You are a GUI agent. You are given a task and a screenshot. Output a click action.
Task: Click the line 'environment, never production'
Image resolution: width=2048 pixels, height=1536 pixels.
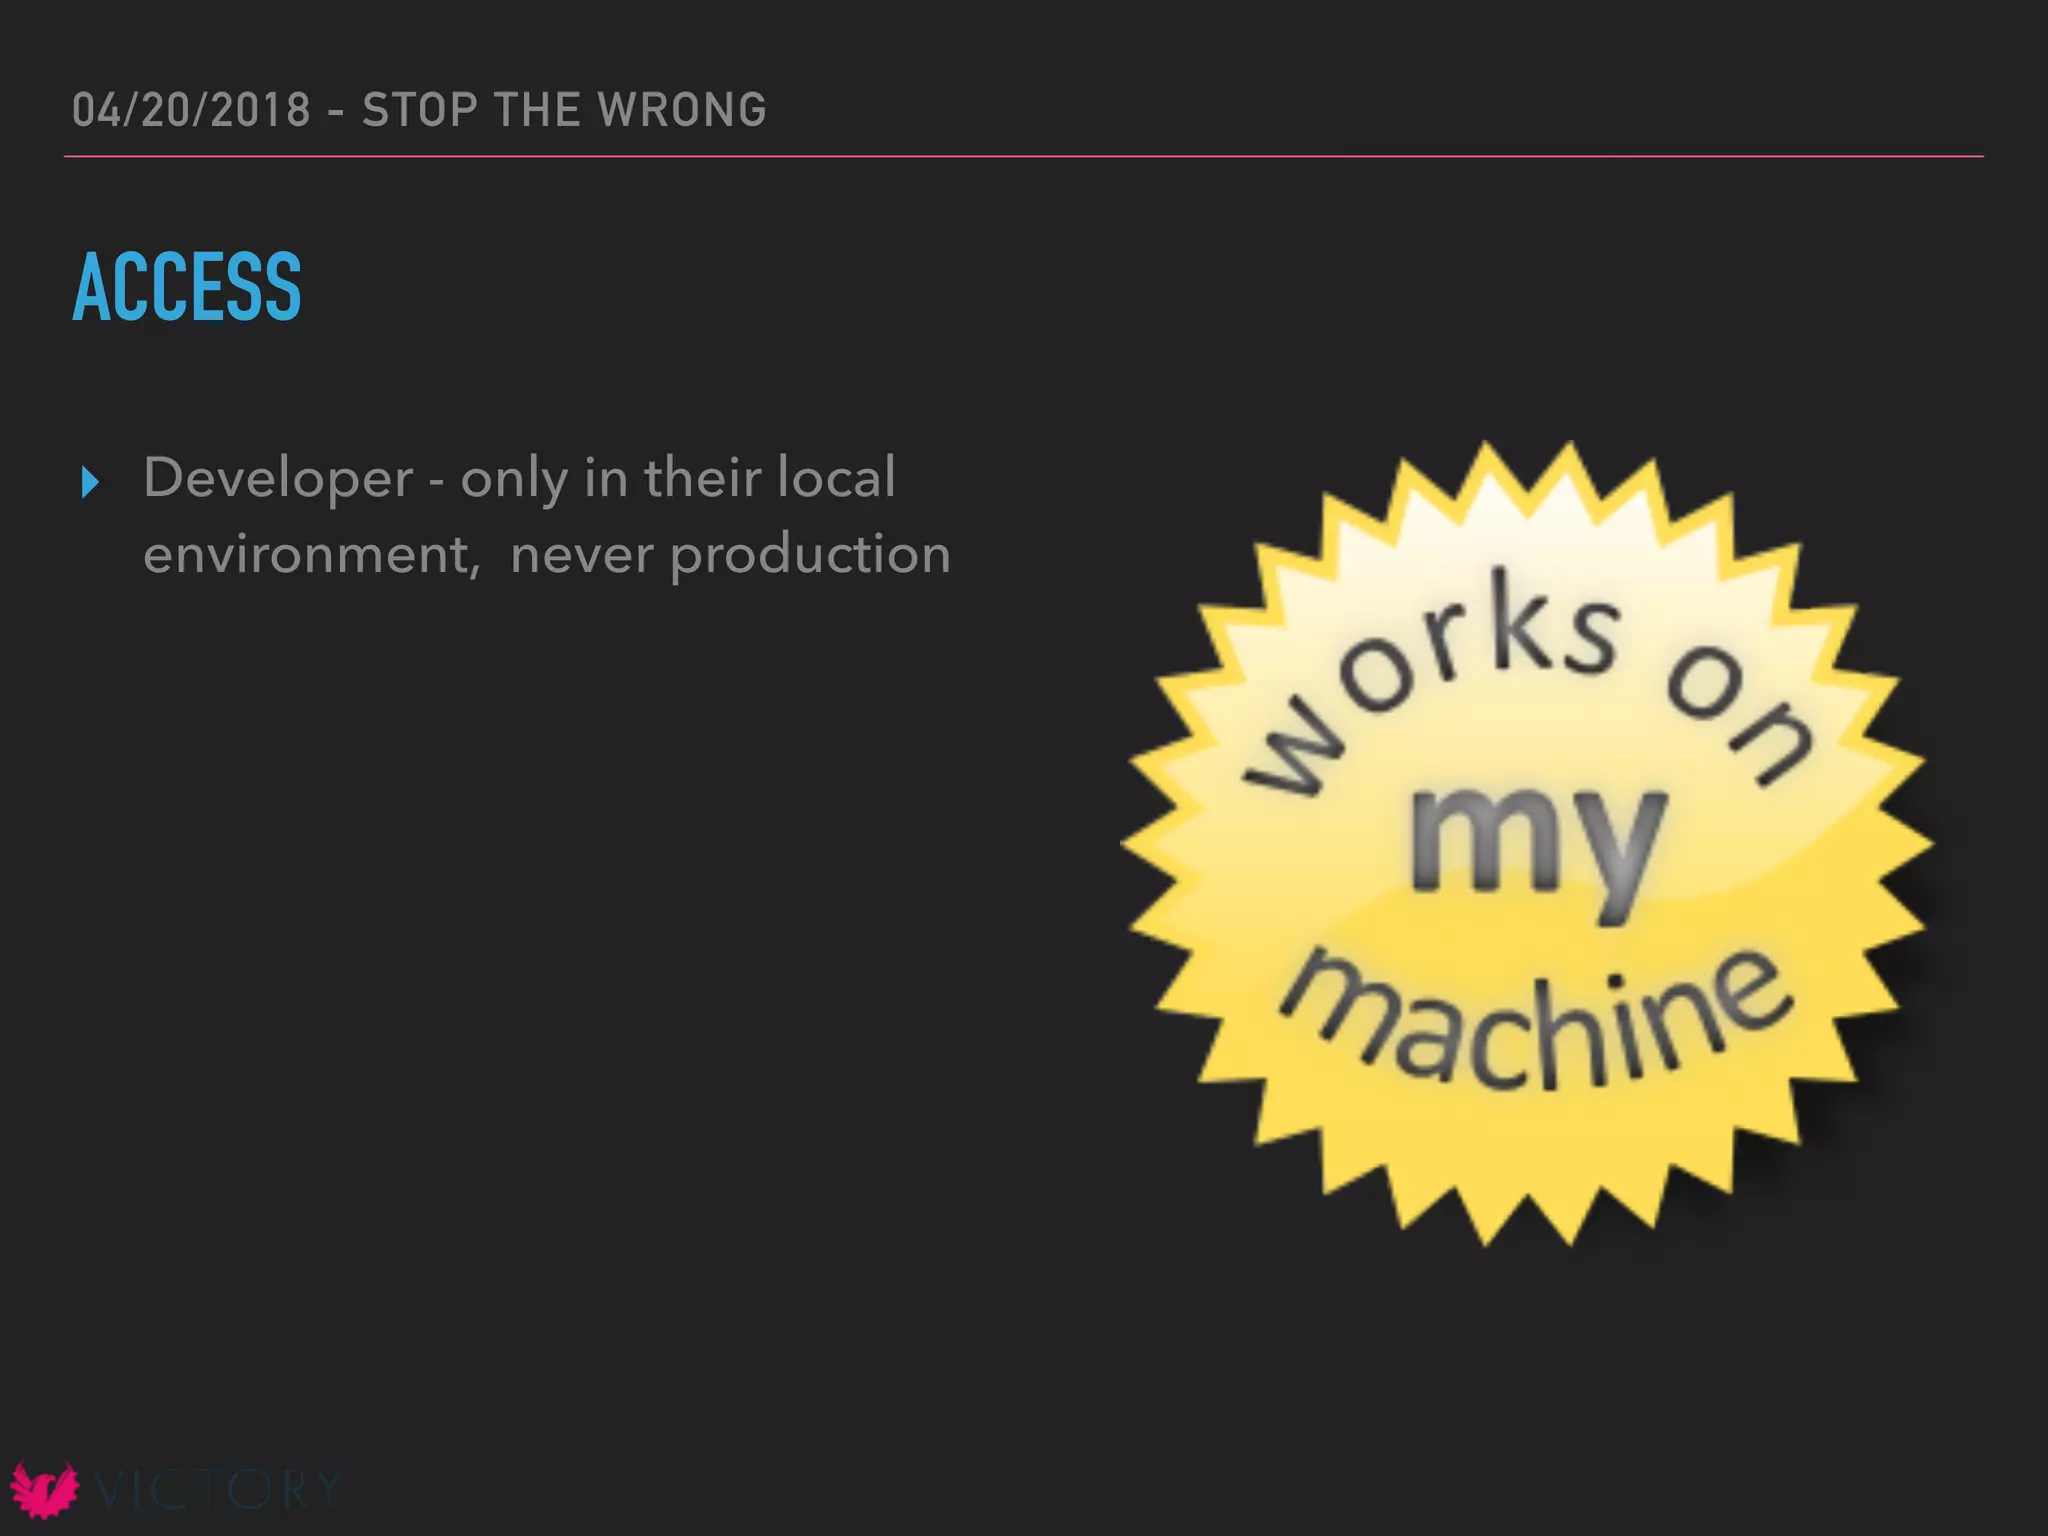(547, 555)
